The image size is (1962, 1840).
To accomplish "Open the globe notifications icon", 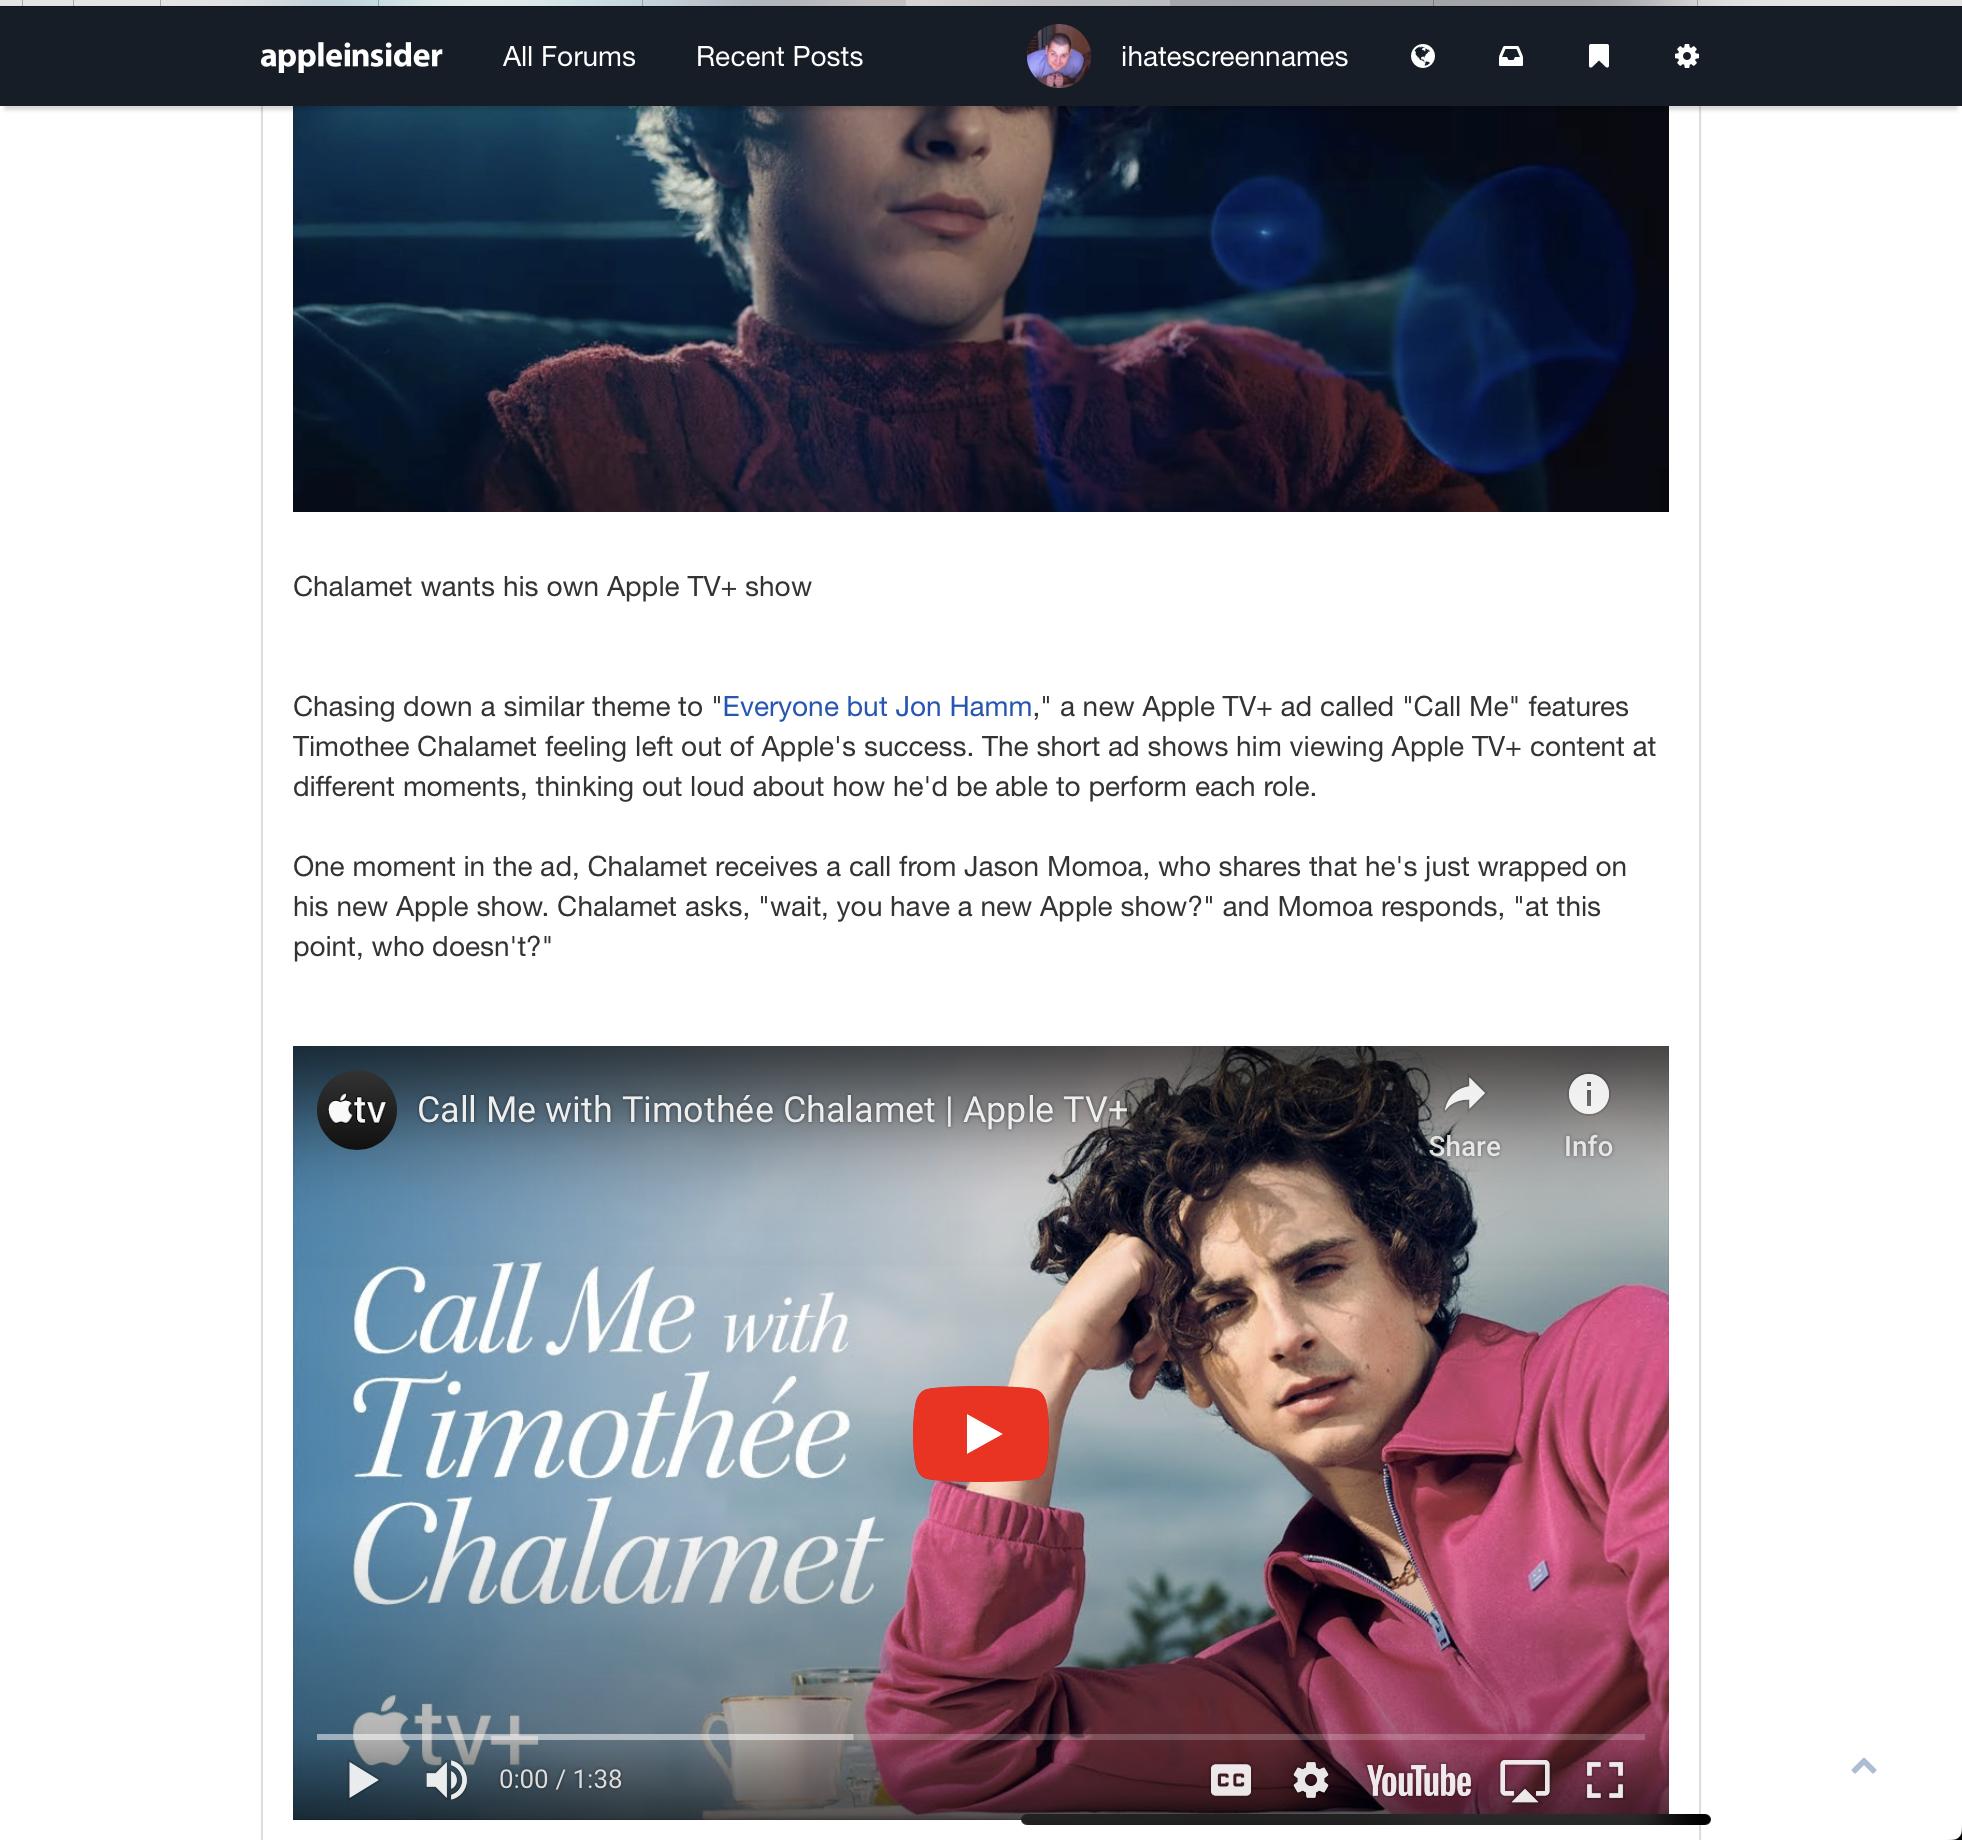I will (x=1422, y=56).
